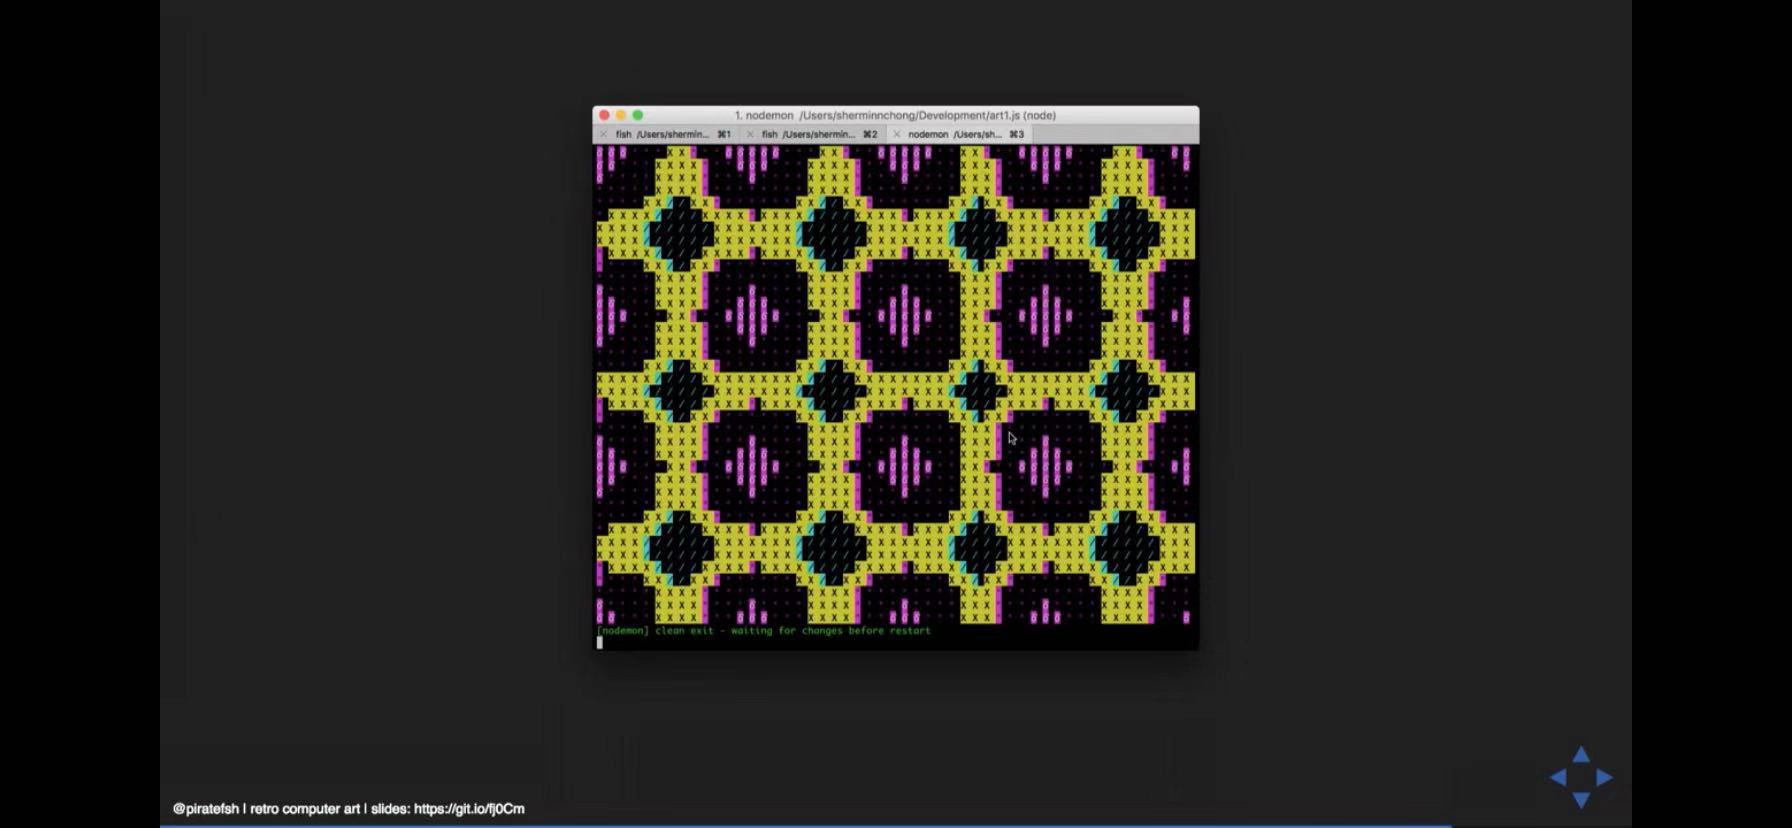Click the @piratefsh handle in the footer
Screen dimensions: 1792x828
tap(206, 809)
